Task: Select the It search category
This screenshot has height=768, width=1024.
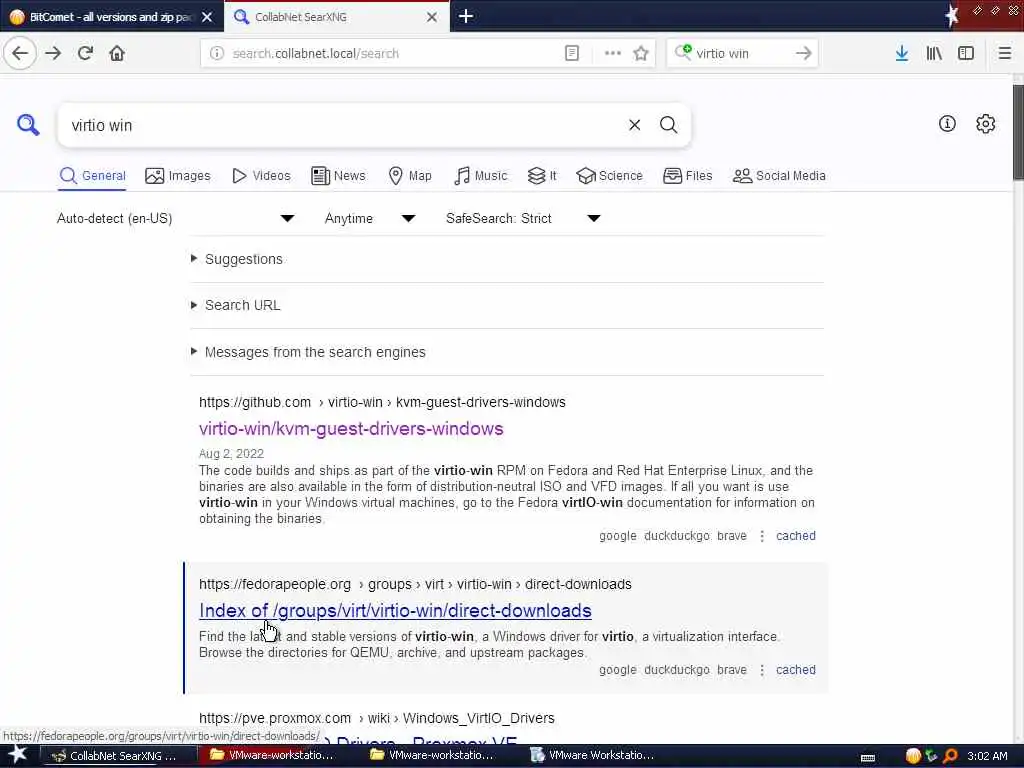Action: pos(542,176)
